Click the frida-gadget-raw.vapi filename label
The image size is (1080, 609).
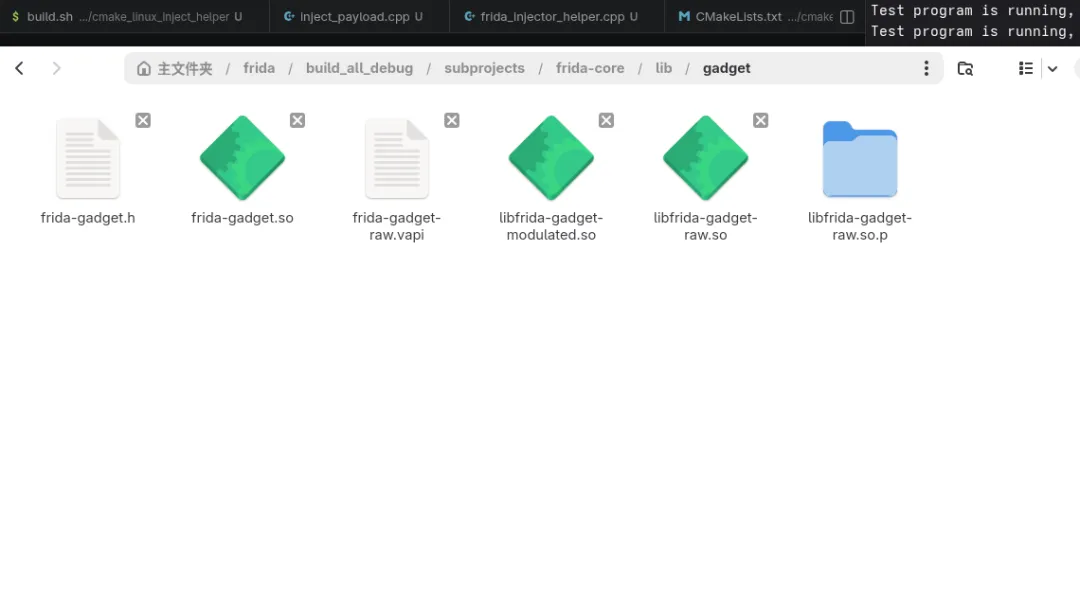pos(397,226)
